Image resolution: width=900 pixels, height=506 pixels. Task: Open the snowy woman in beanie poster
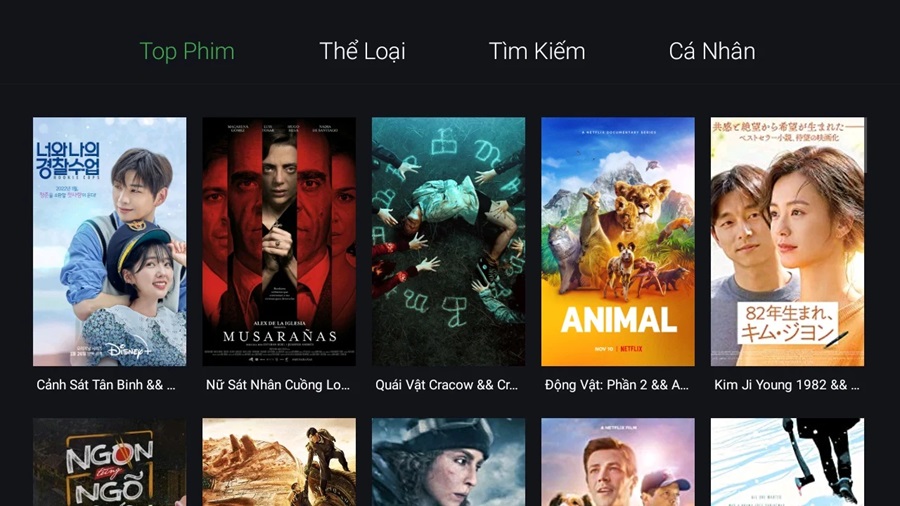(x=448, y=462)
